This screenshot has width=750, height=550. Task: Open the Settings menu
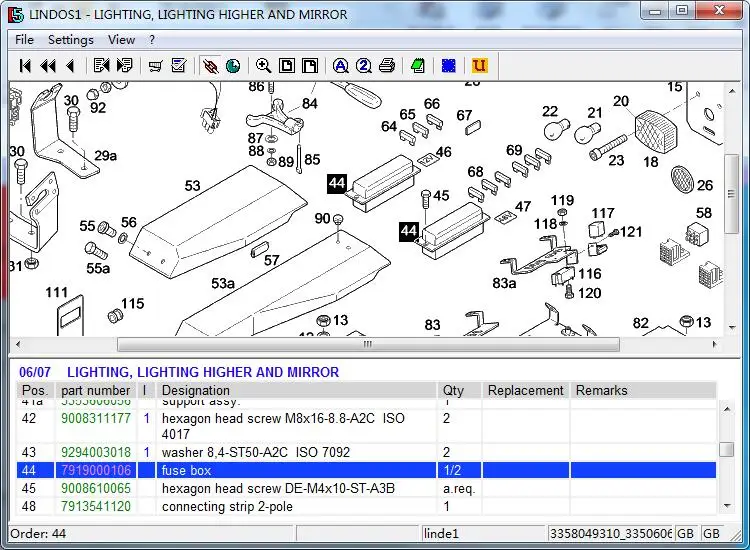[x=71, y=40]
